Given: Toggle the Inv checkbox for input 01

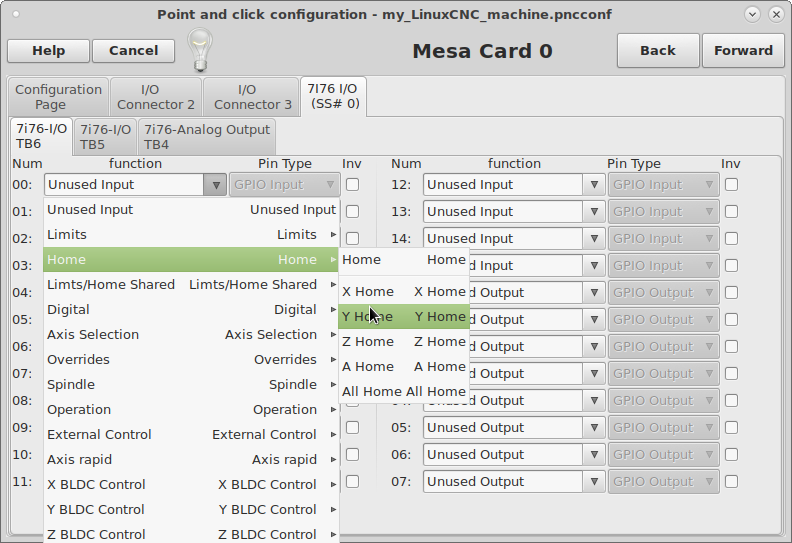Looking at the screenshot, I should [x=353, y=212].
